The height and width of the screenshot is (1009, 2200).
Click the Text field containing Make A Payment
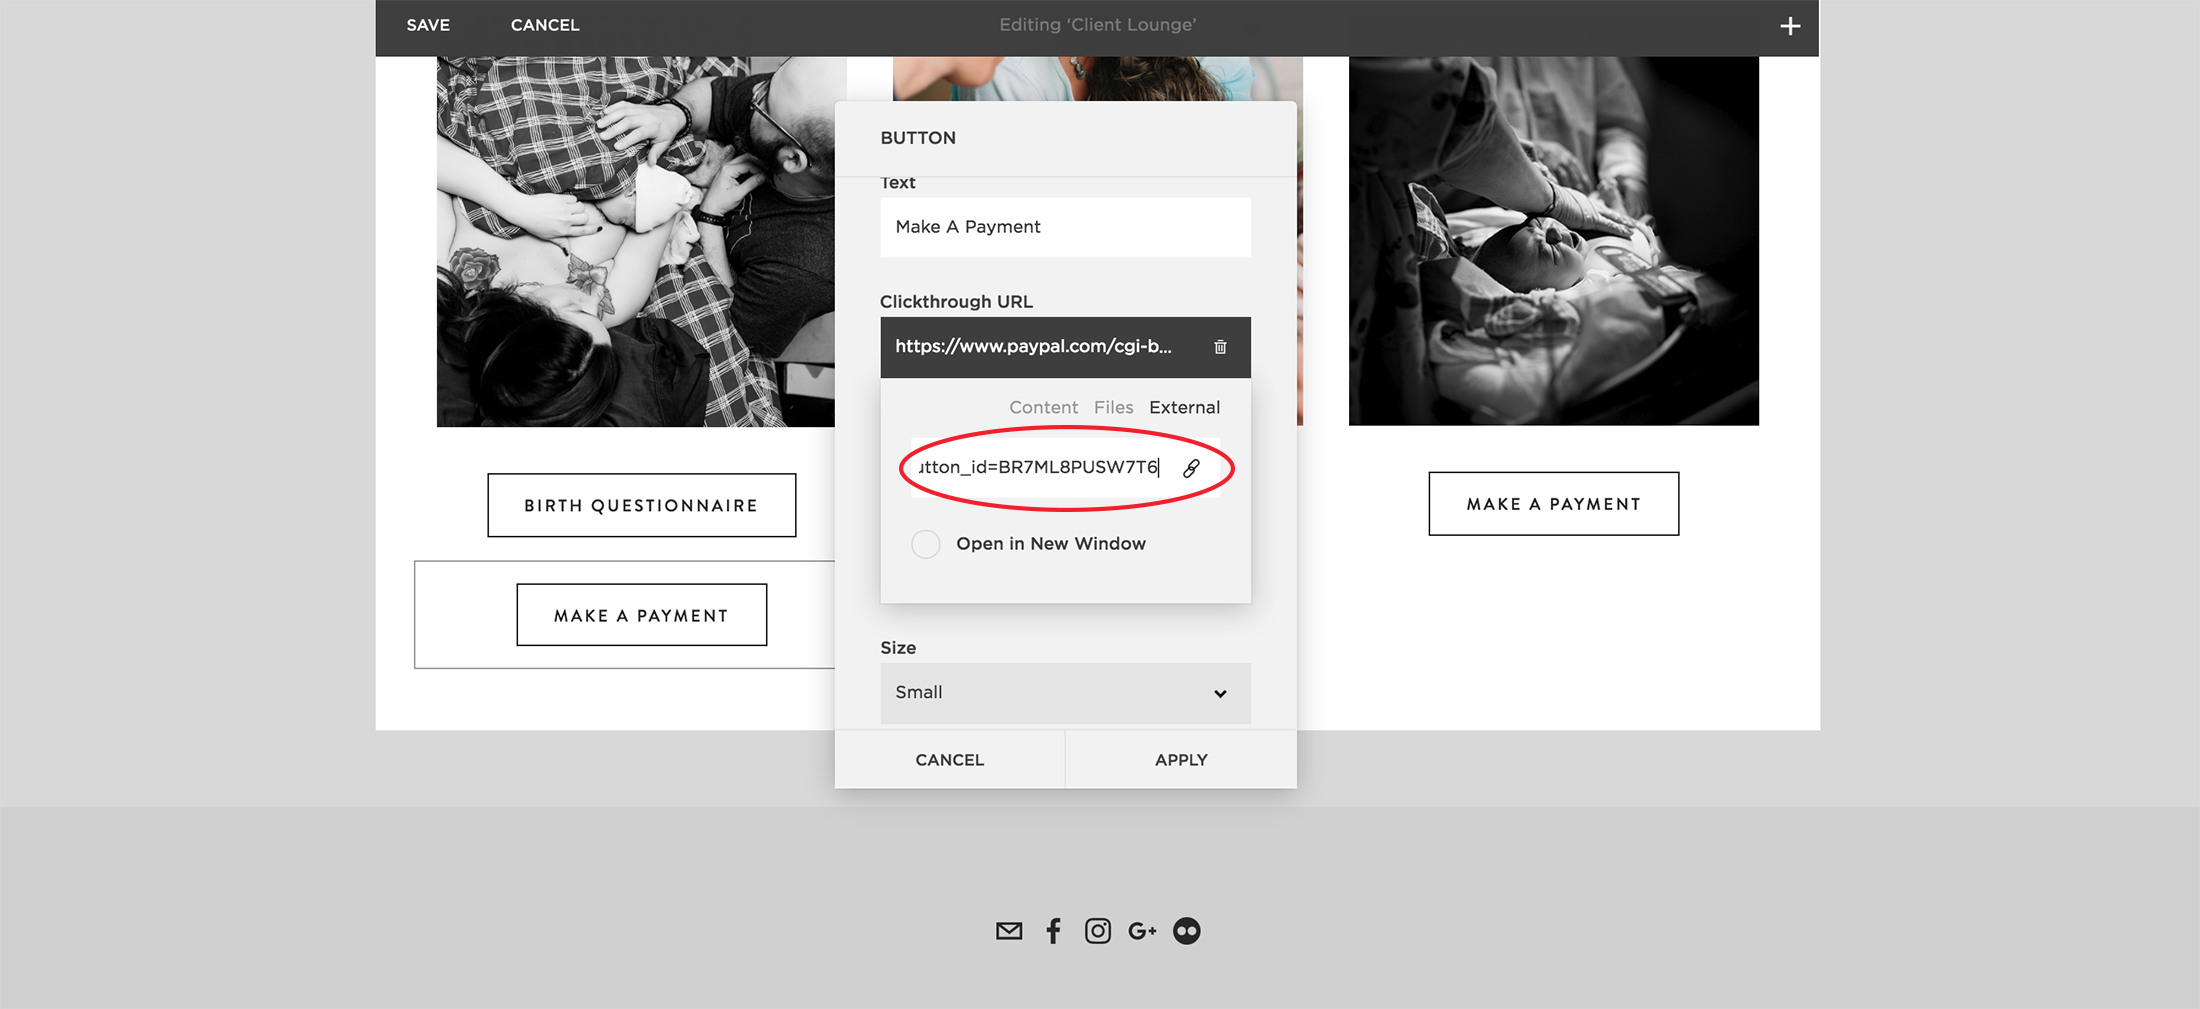pyautogui.click(x=1065, y=227)
